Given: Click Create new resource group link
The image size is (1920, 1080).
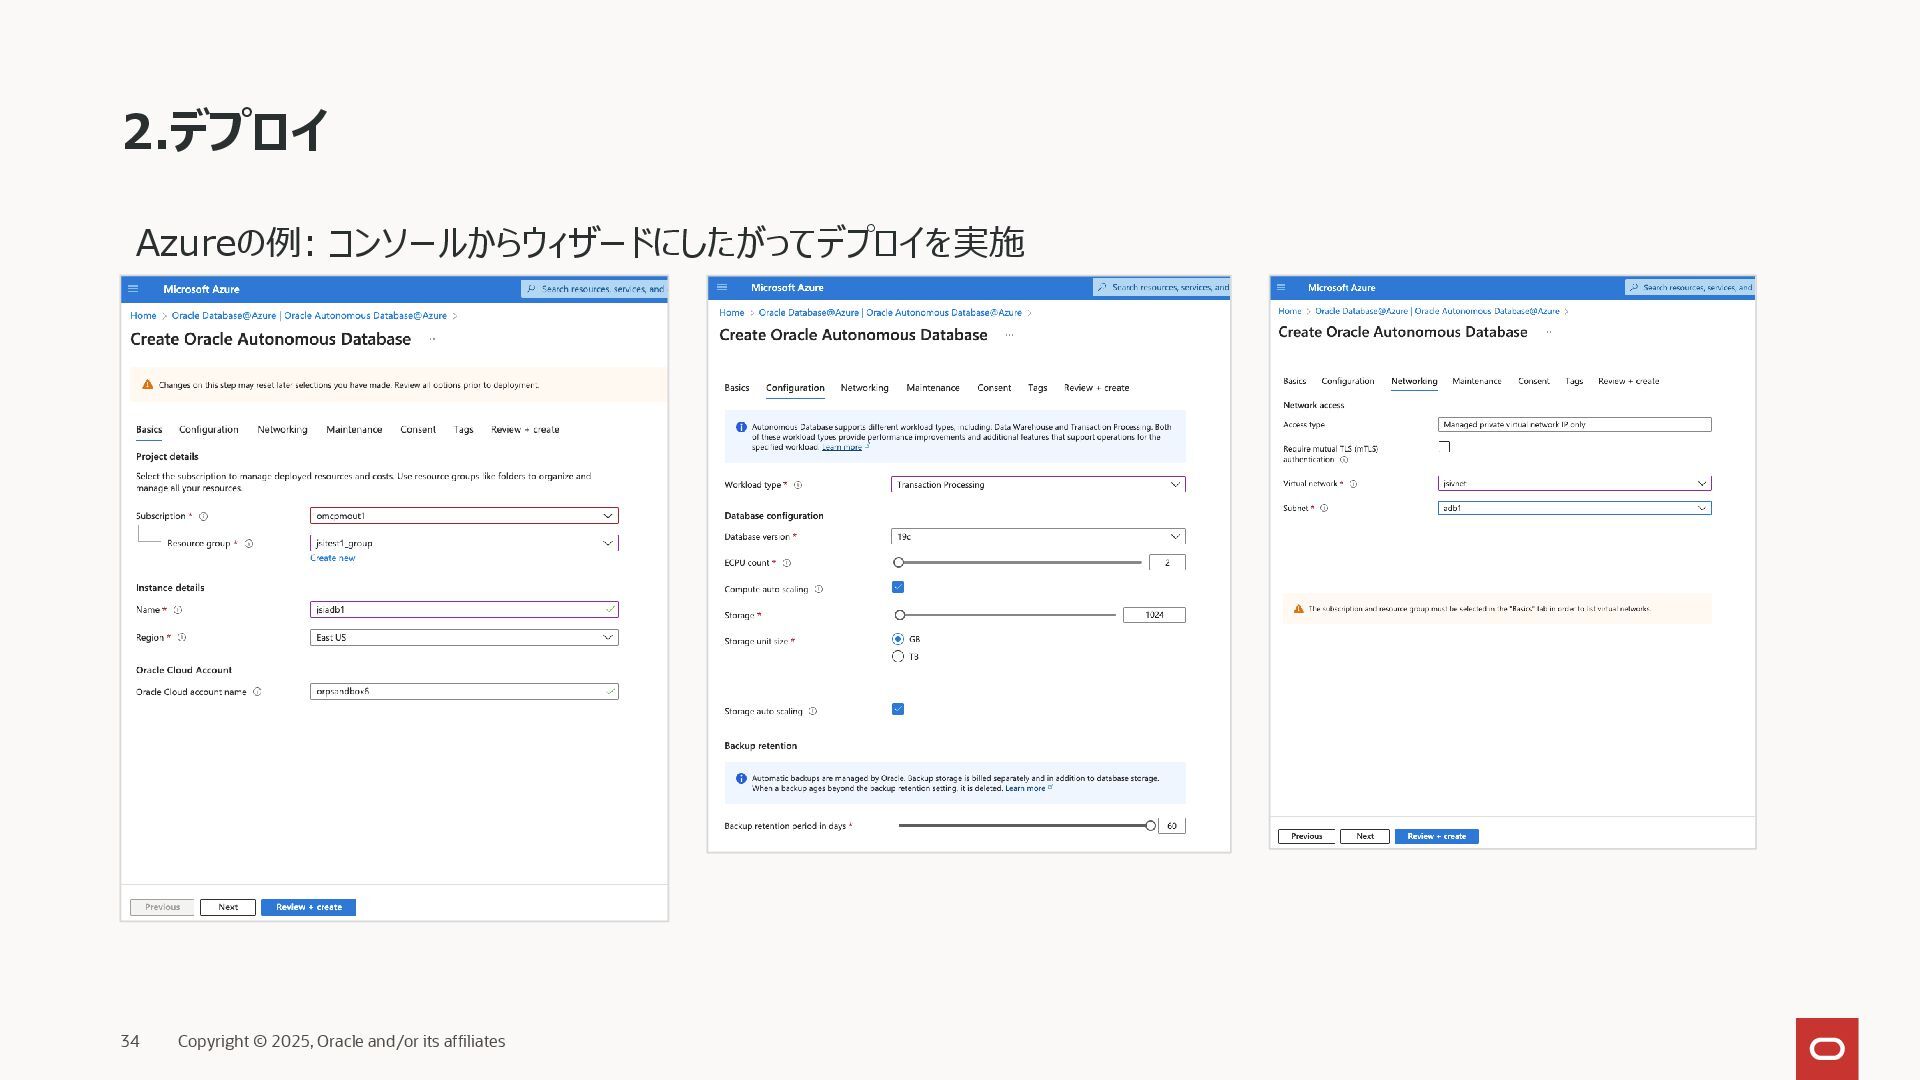Looking at the screenshot, I should click(333, 558).
